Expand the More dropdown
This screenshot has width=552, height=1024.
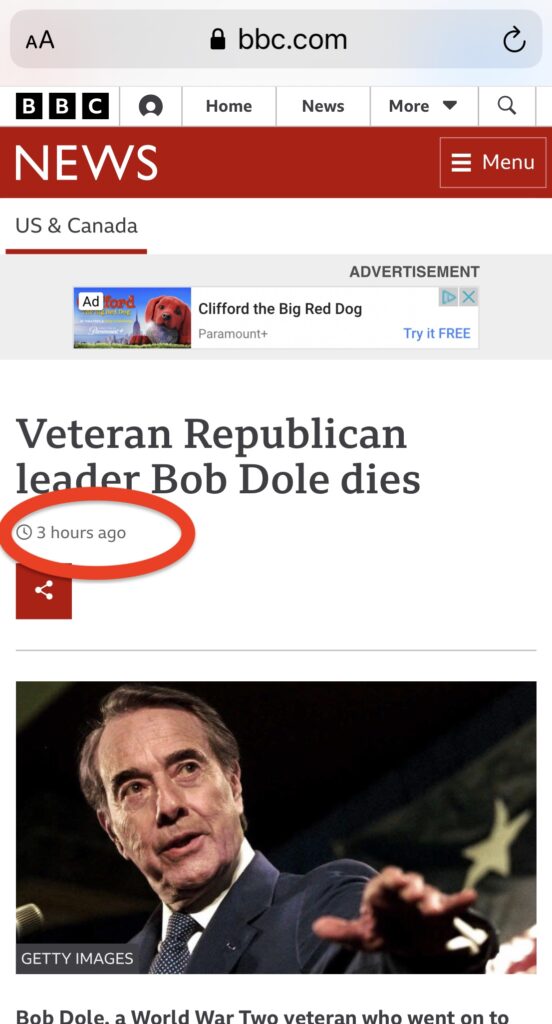pos(423,106)
